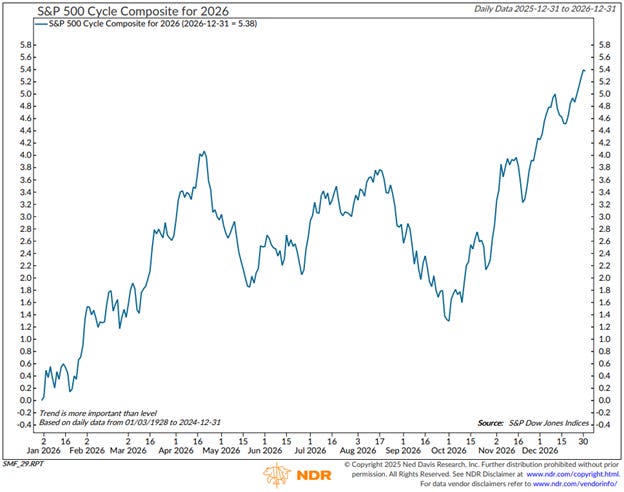
Task: Click the 'Trend is more important than level' note
Action: coord(98,413)
